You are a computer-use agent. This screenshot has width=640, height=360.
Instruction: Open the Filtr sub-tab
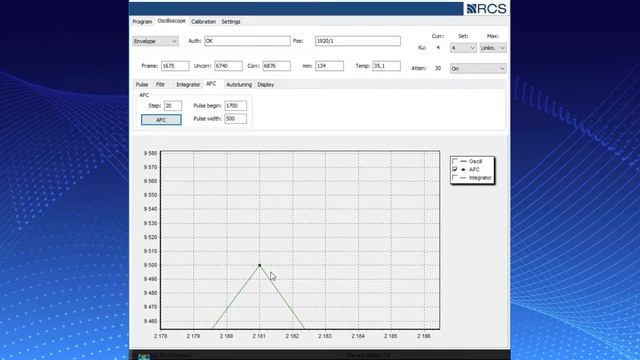160,84
